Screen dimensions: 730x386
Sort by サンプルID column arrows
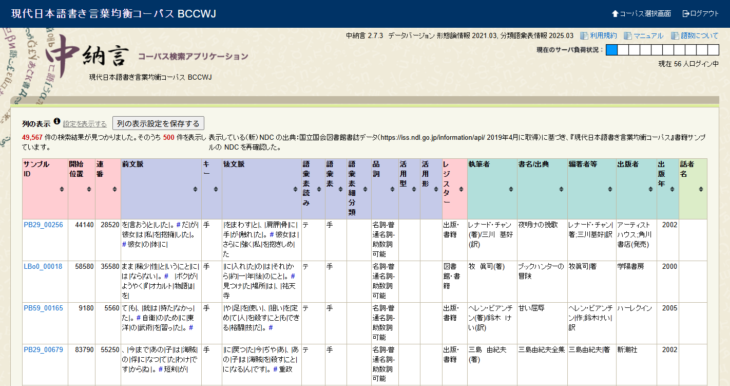coord(61,189)
